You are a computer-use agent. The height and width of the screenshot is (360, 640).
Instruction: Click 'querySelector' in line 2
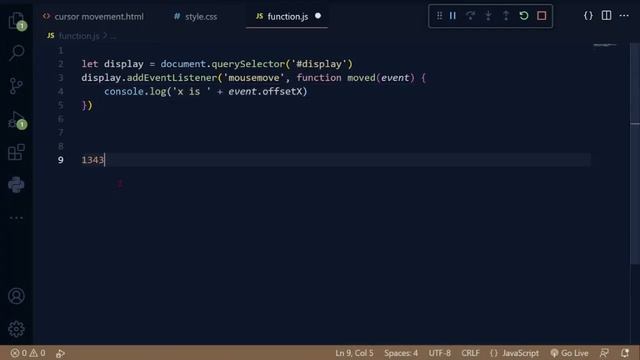[248, 64]
